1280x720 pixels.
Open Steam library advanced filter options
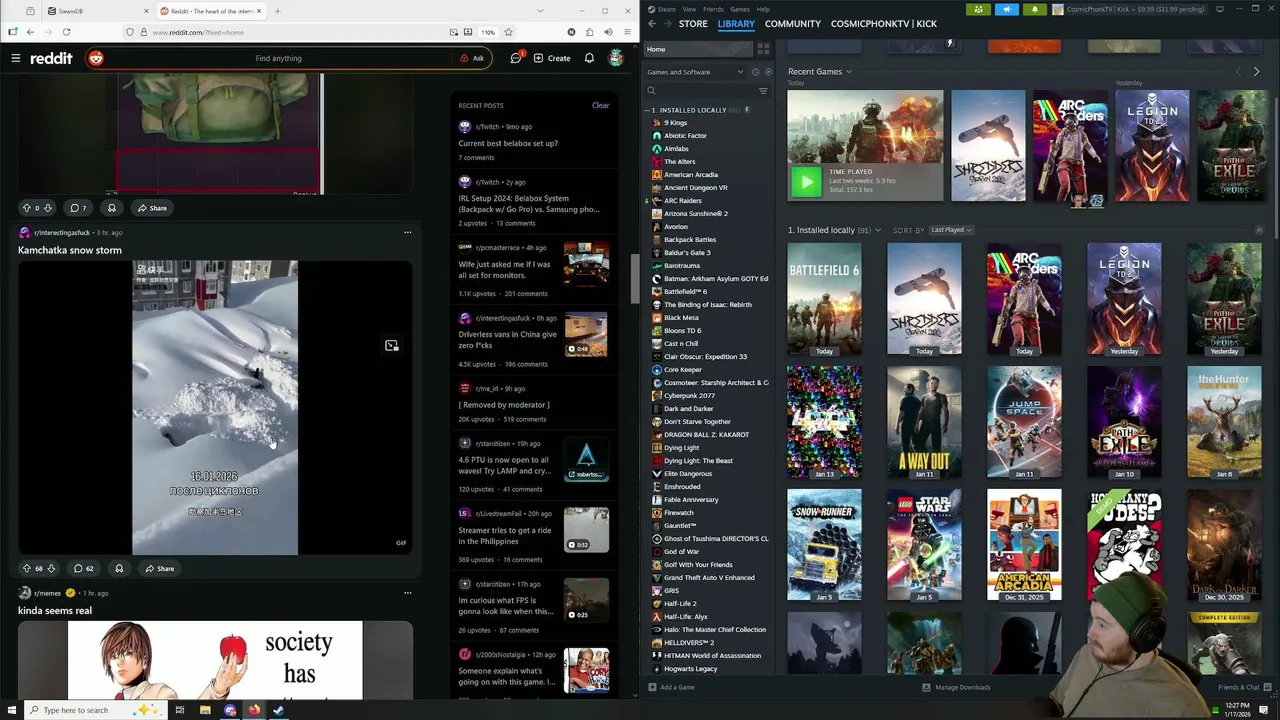click(x=763, y=91)
